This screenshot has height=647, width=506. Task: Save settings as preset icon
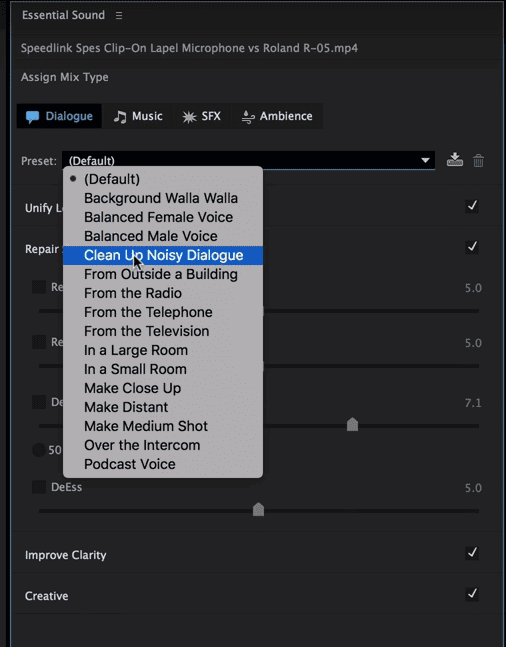pyautogui.click(x=454, y=160)
